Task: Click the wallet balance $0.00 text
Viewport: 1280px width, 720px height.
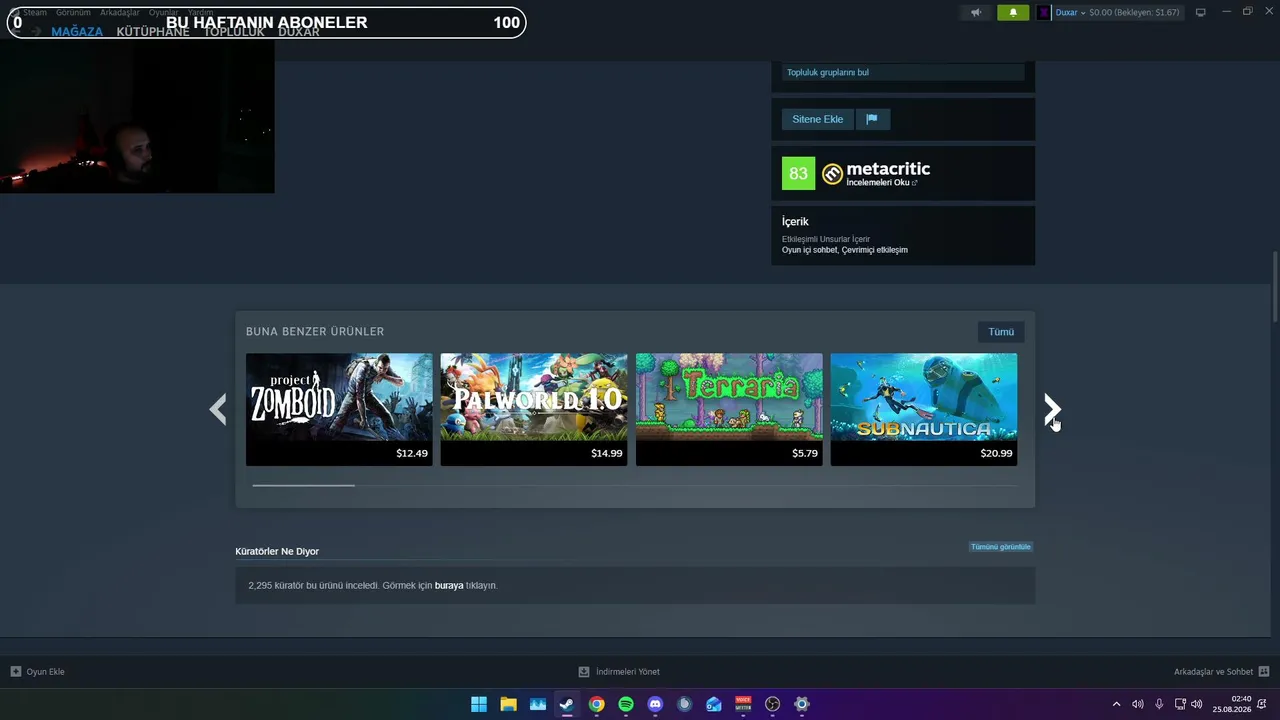Action: (1134, 13)
